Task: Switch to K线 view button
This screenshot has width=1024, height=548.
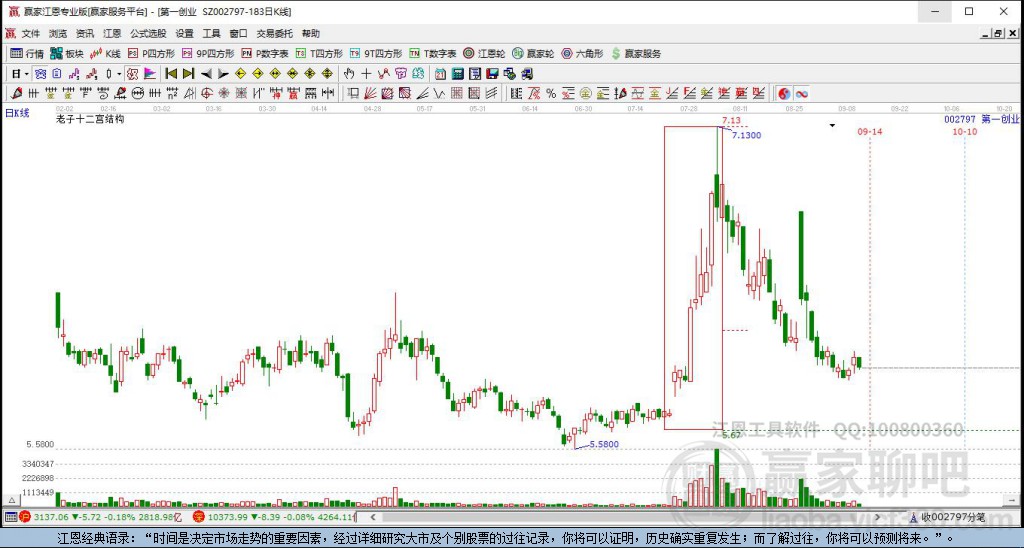Action: pyautogui.click(x=105, y=54)
